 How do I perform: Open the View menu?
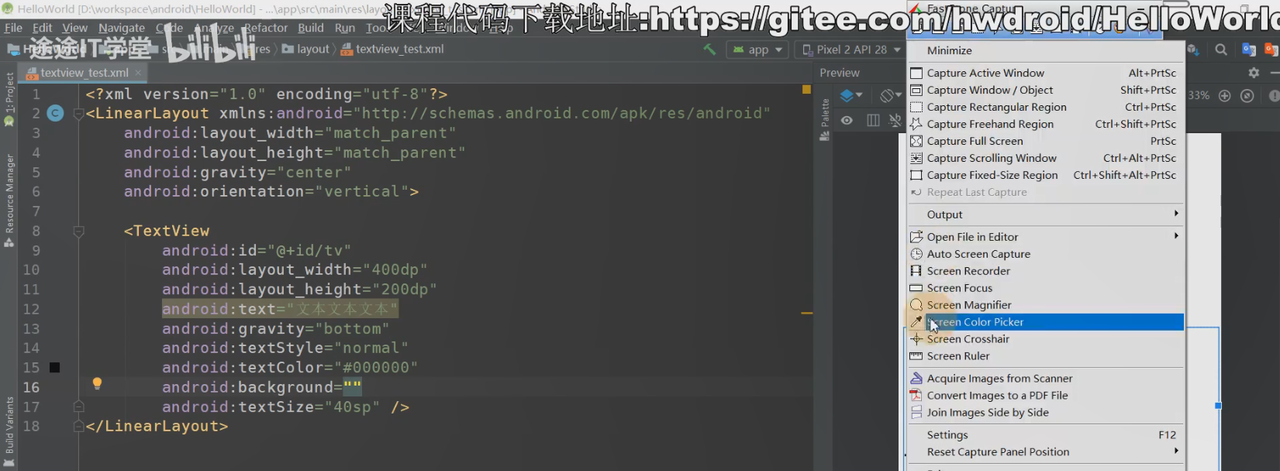click(x=75, y=28)
